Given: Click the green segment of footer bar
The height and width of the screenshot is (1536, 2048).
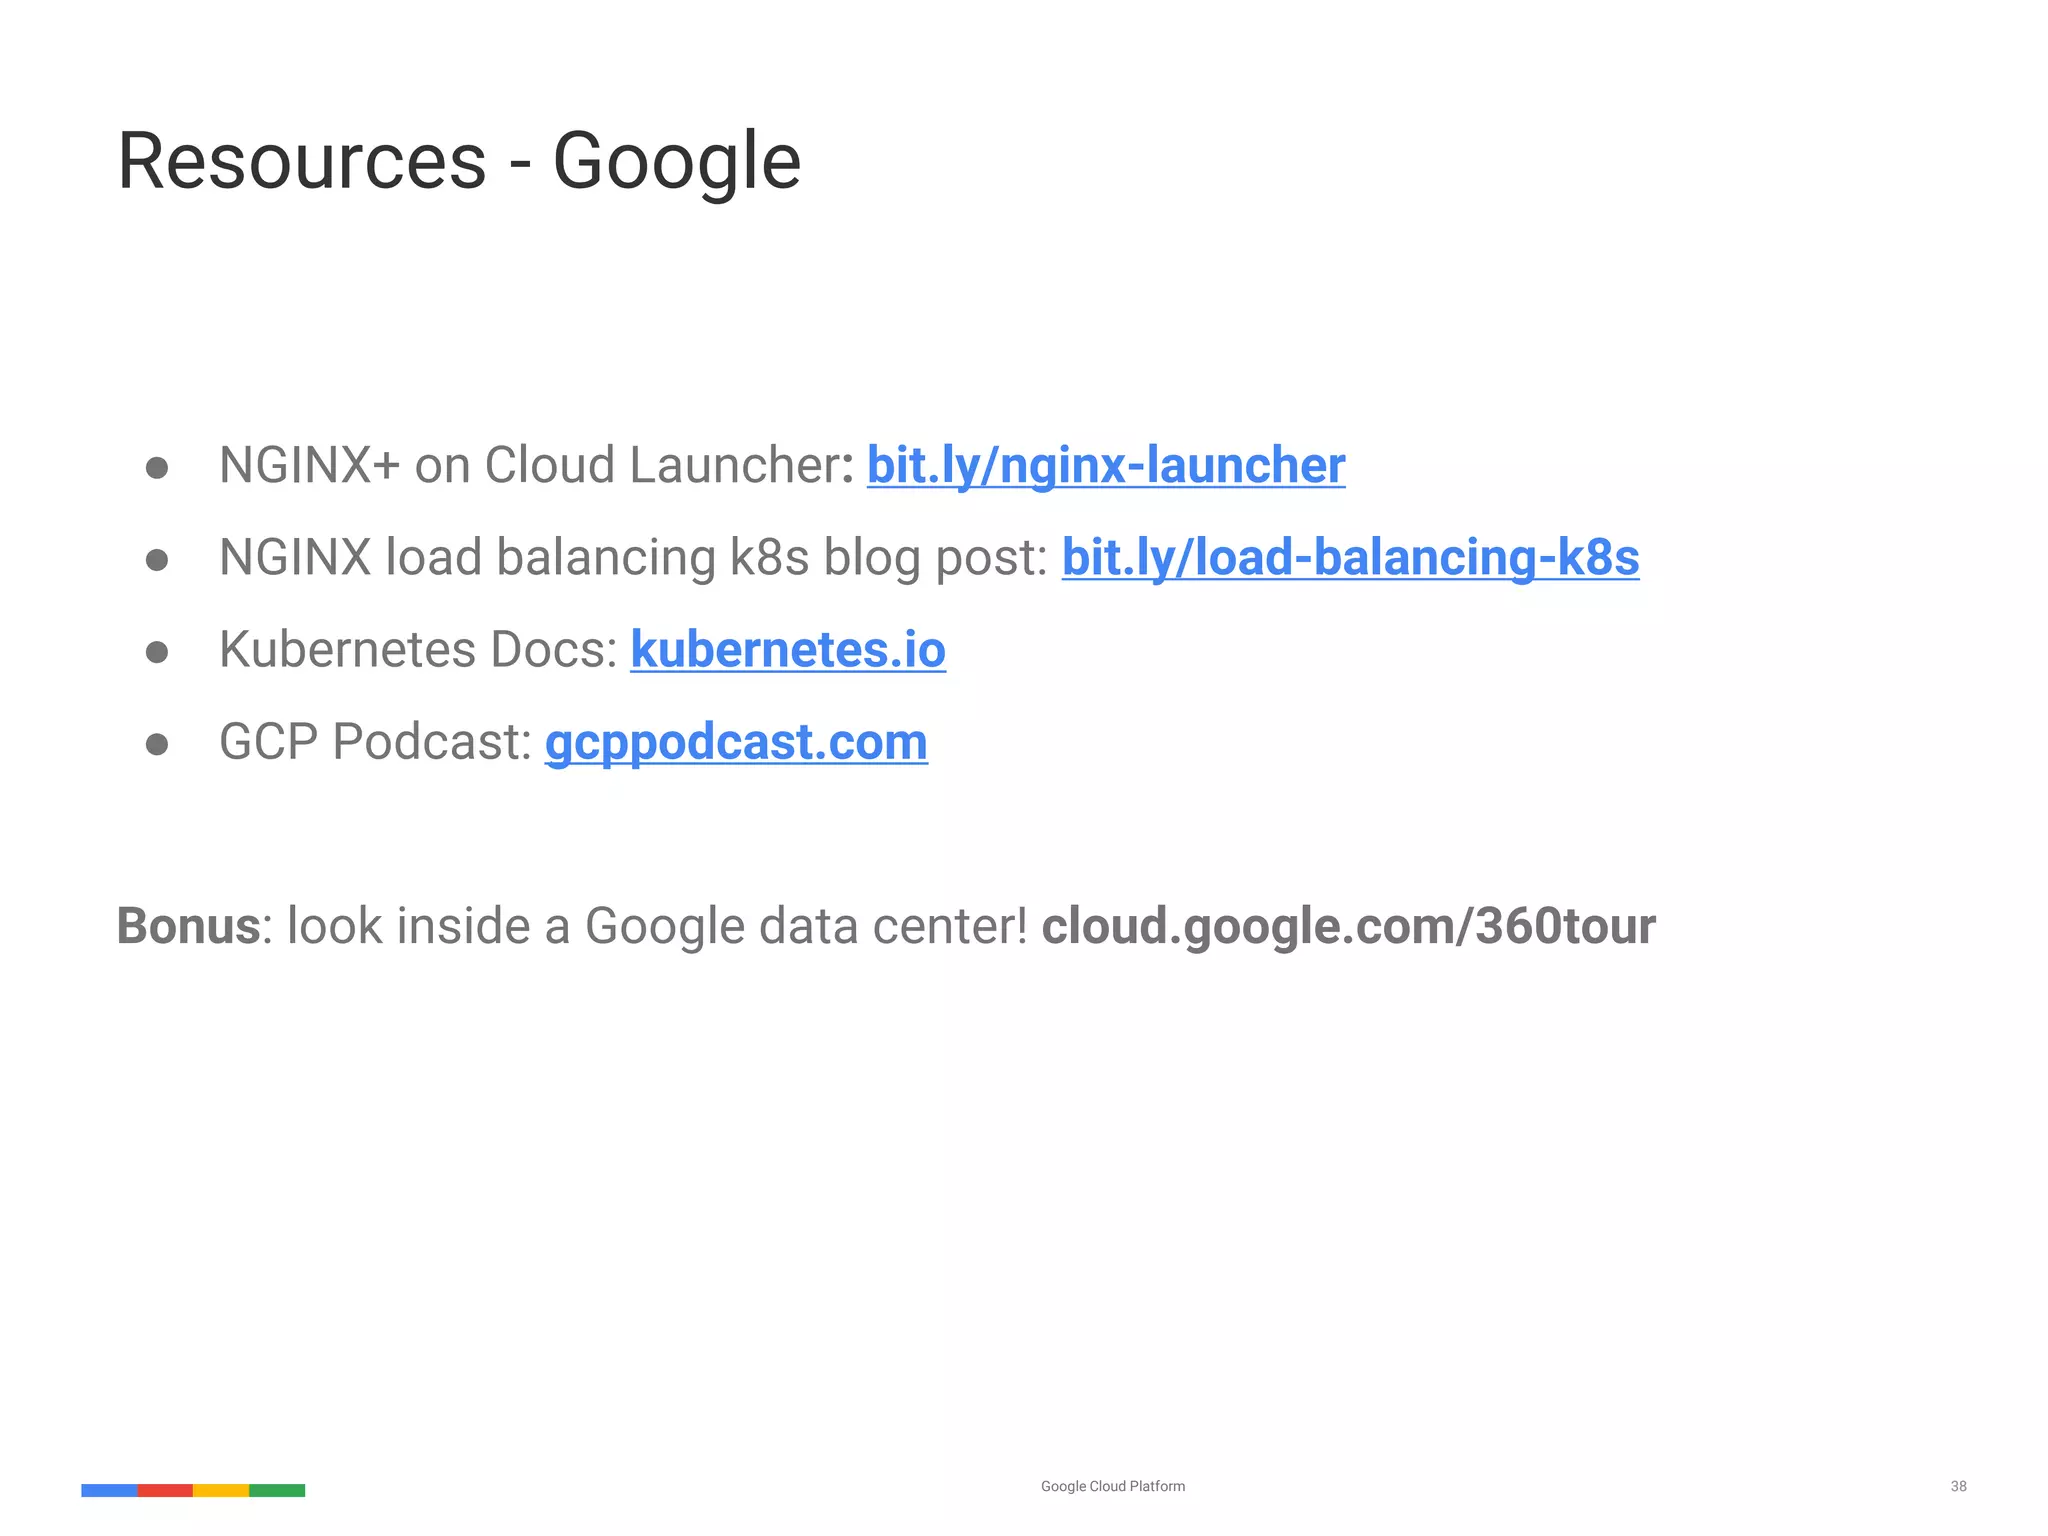Looking at the screenshot, I should pos(277,1490).
